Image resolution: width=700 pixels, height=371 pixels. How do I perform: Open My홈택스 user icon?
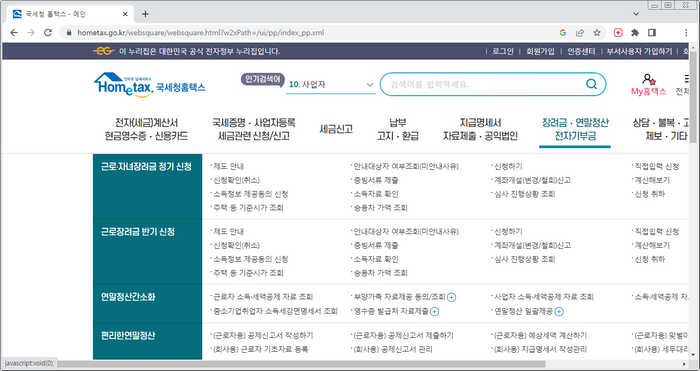point(649,84)
